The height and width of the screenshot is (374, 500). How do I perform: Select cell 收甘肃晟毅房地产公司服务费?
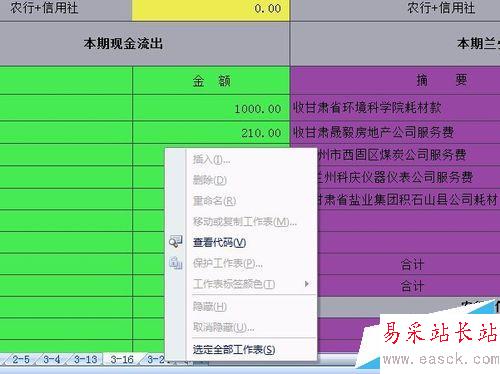click(x=395, y=132)
